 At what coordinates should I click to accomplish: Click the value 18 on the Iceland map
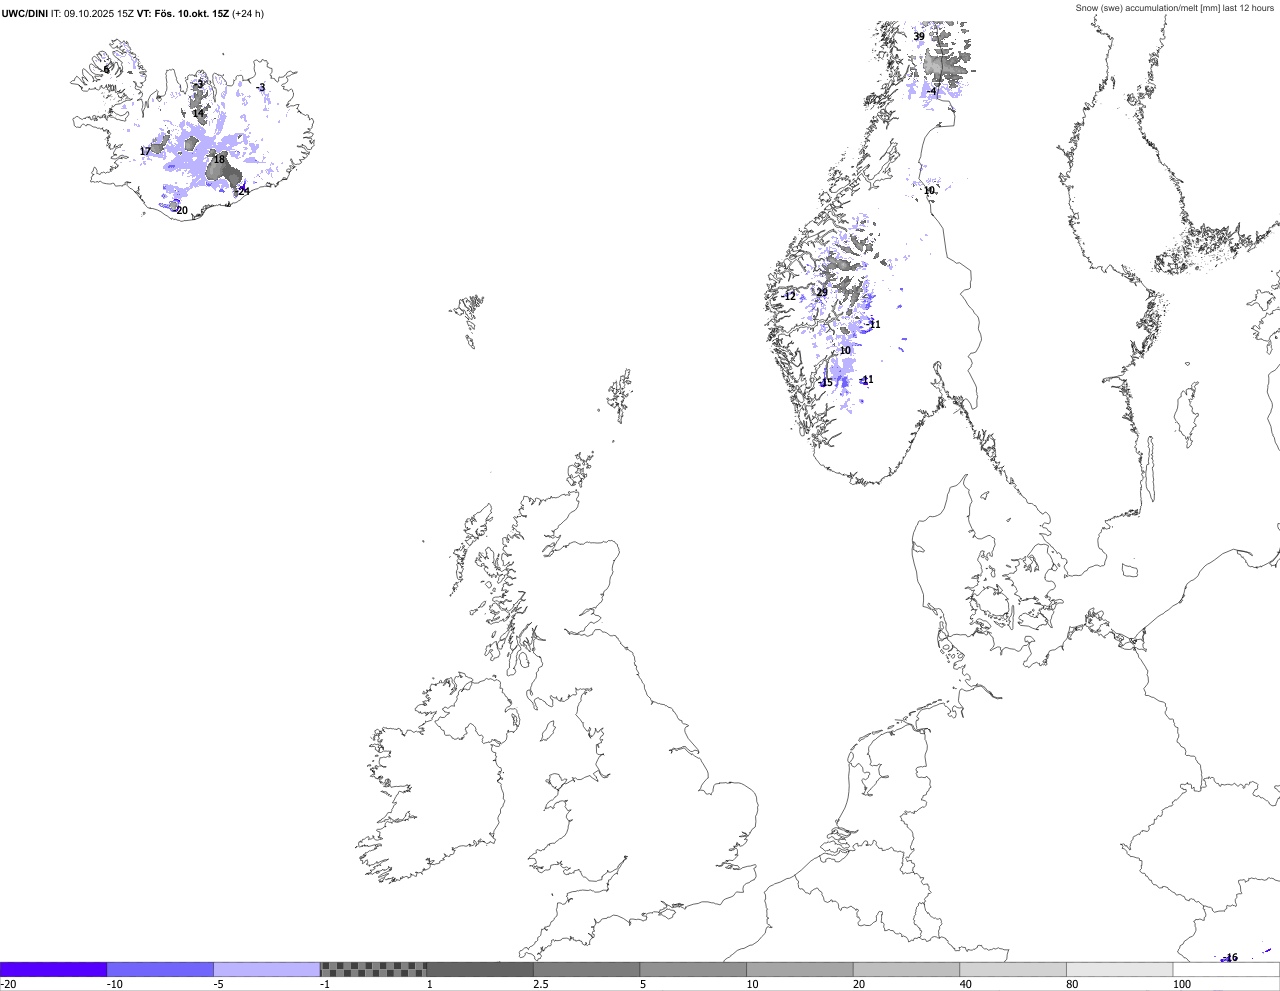(219, 159)
